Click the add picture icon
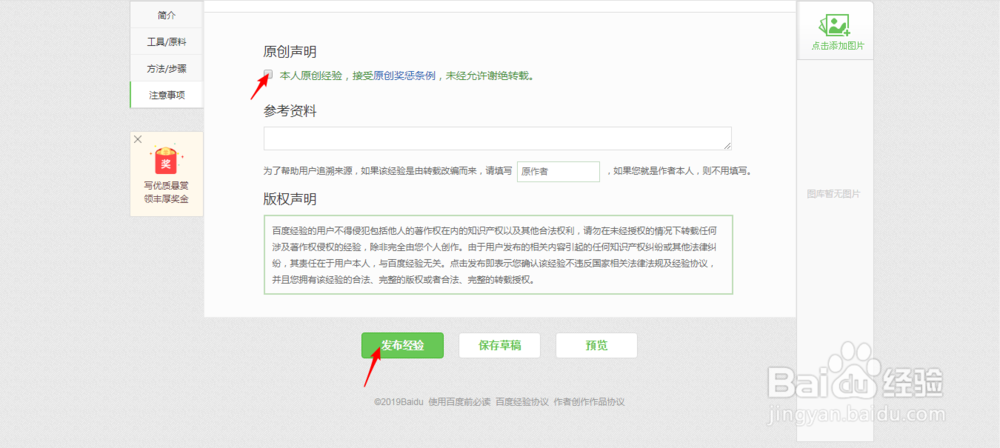1000x448 pixels. [x=834, y=24]
